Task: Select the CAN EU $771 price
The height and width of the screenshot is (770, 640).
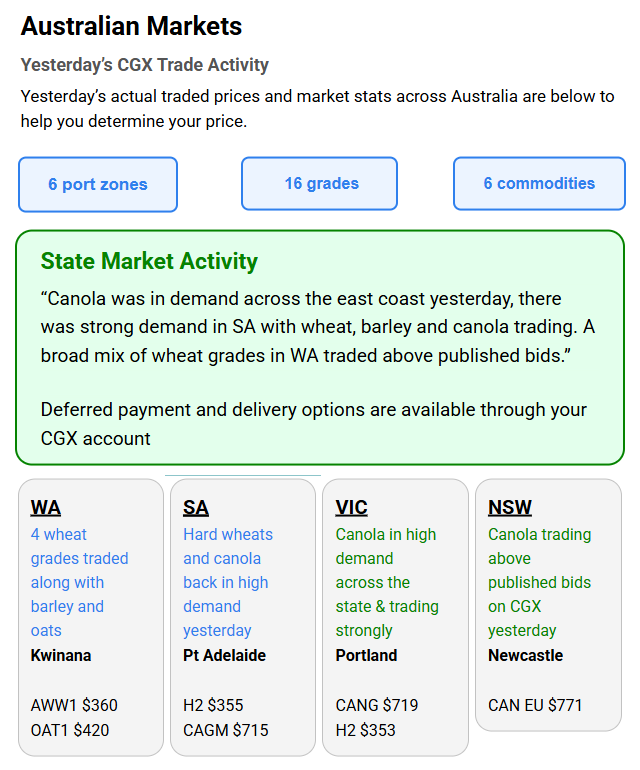Action: pos(535,705)
